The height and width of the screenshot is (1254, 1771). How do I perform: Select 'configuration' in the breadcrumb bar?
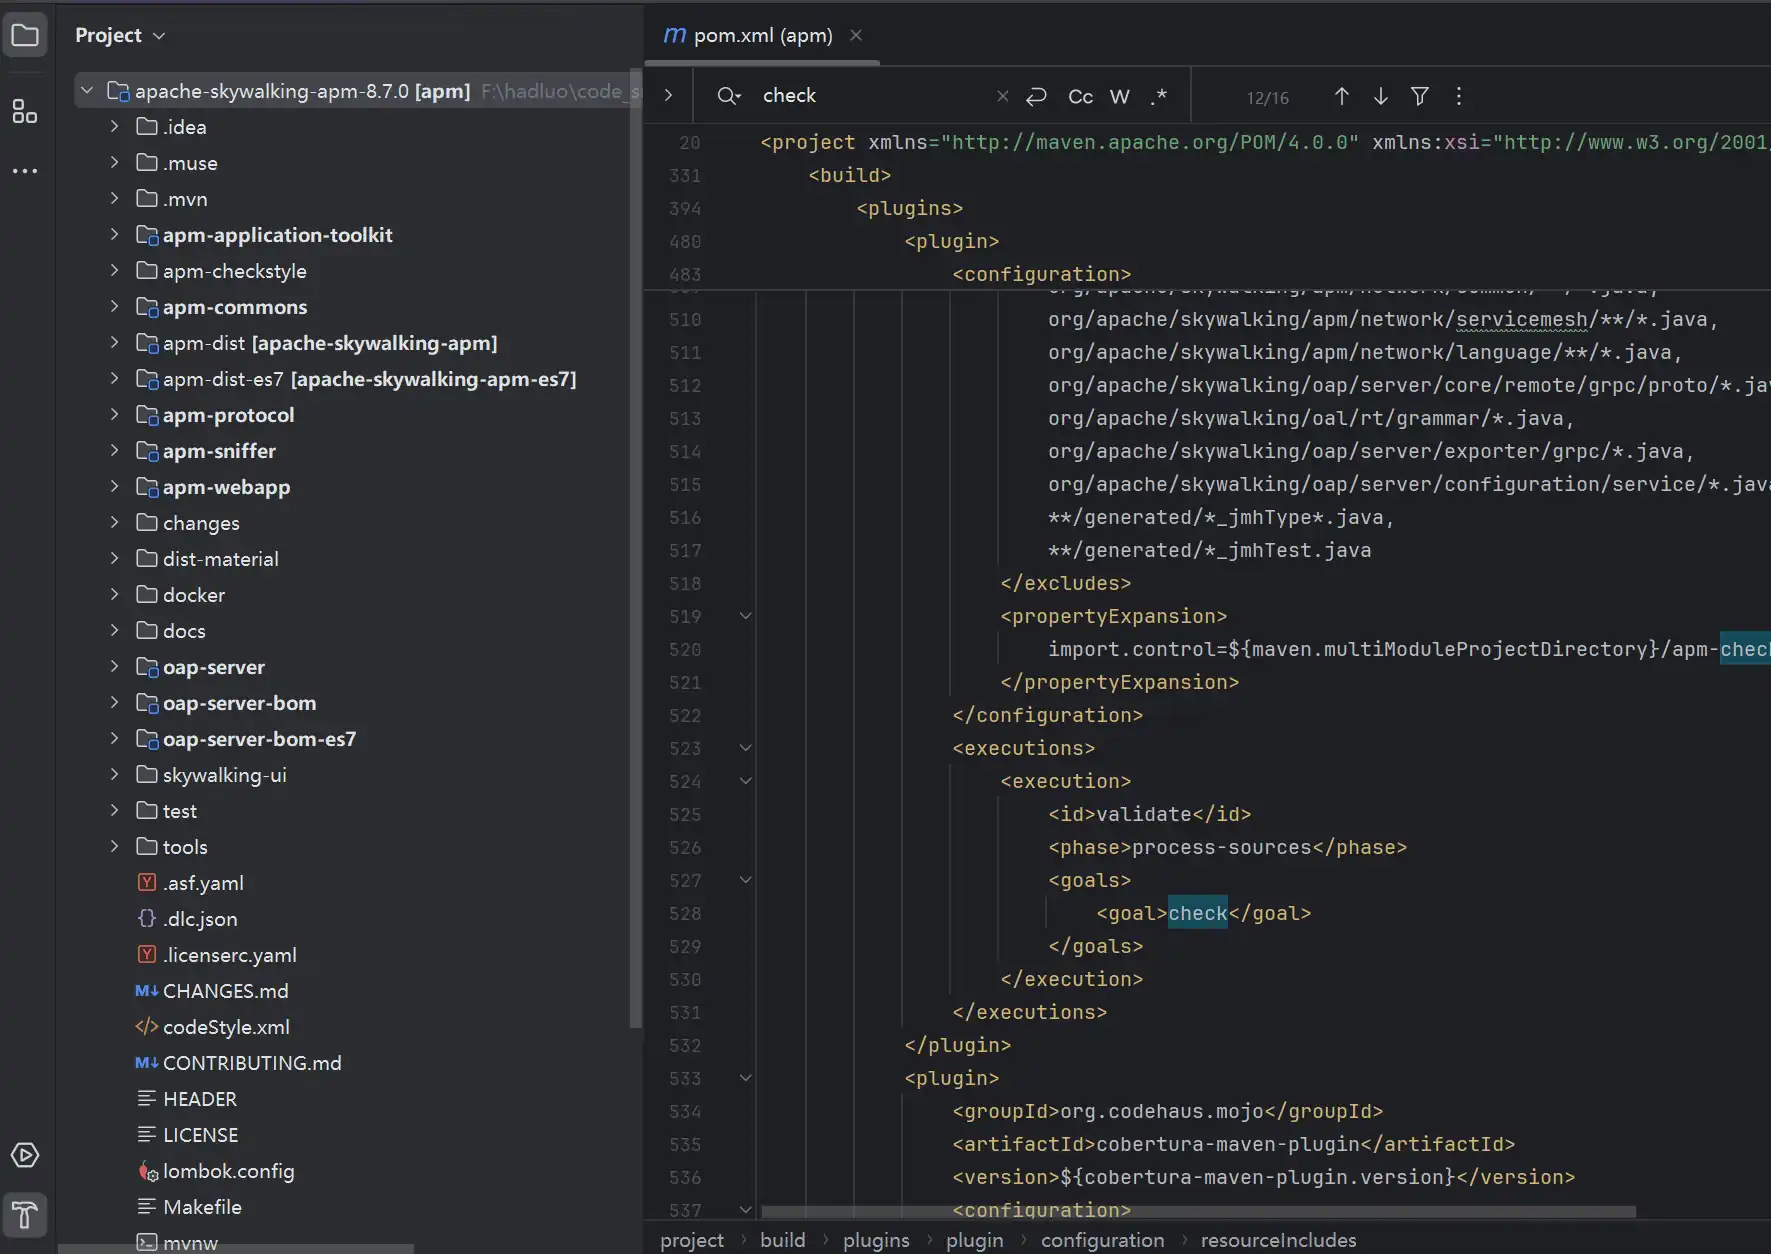coord(1103,1240)
